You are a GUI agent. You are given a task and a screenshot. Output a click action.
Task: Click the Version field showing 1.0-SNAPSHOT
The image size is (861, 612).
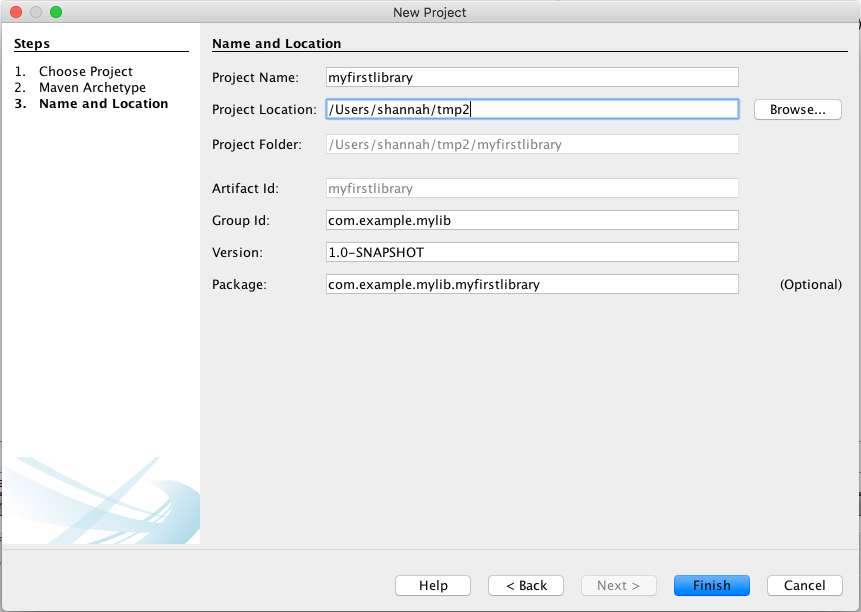(530, 252)
